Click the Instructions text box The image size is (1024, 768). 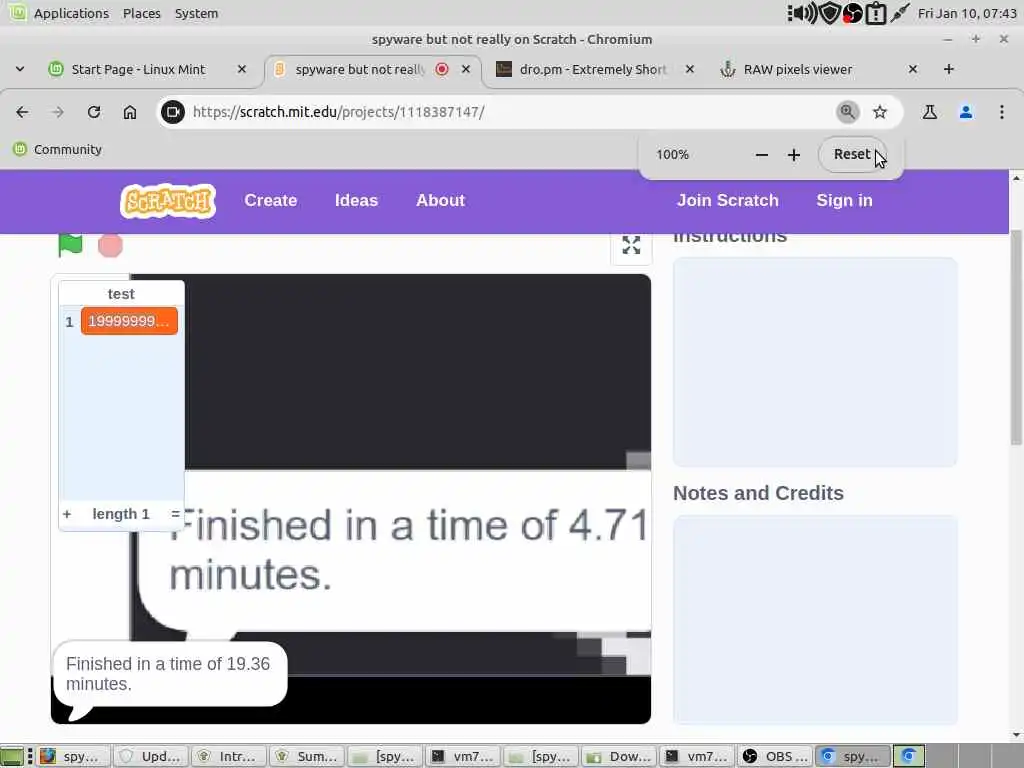tap(815, 362)
